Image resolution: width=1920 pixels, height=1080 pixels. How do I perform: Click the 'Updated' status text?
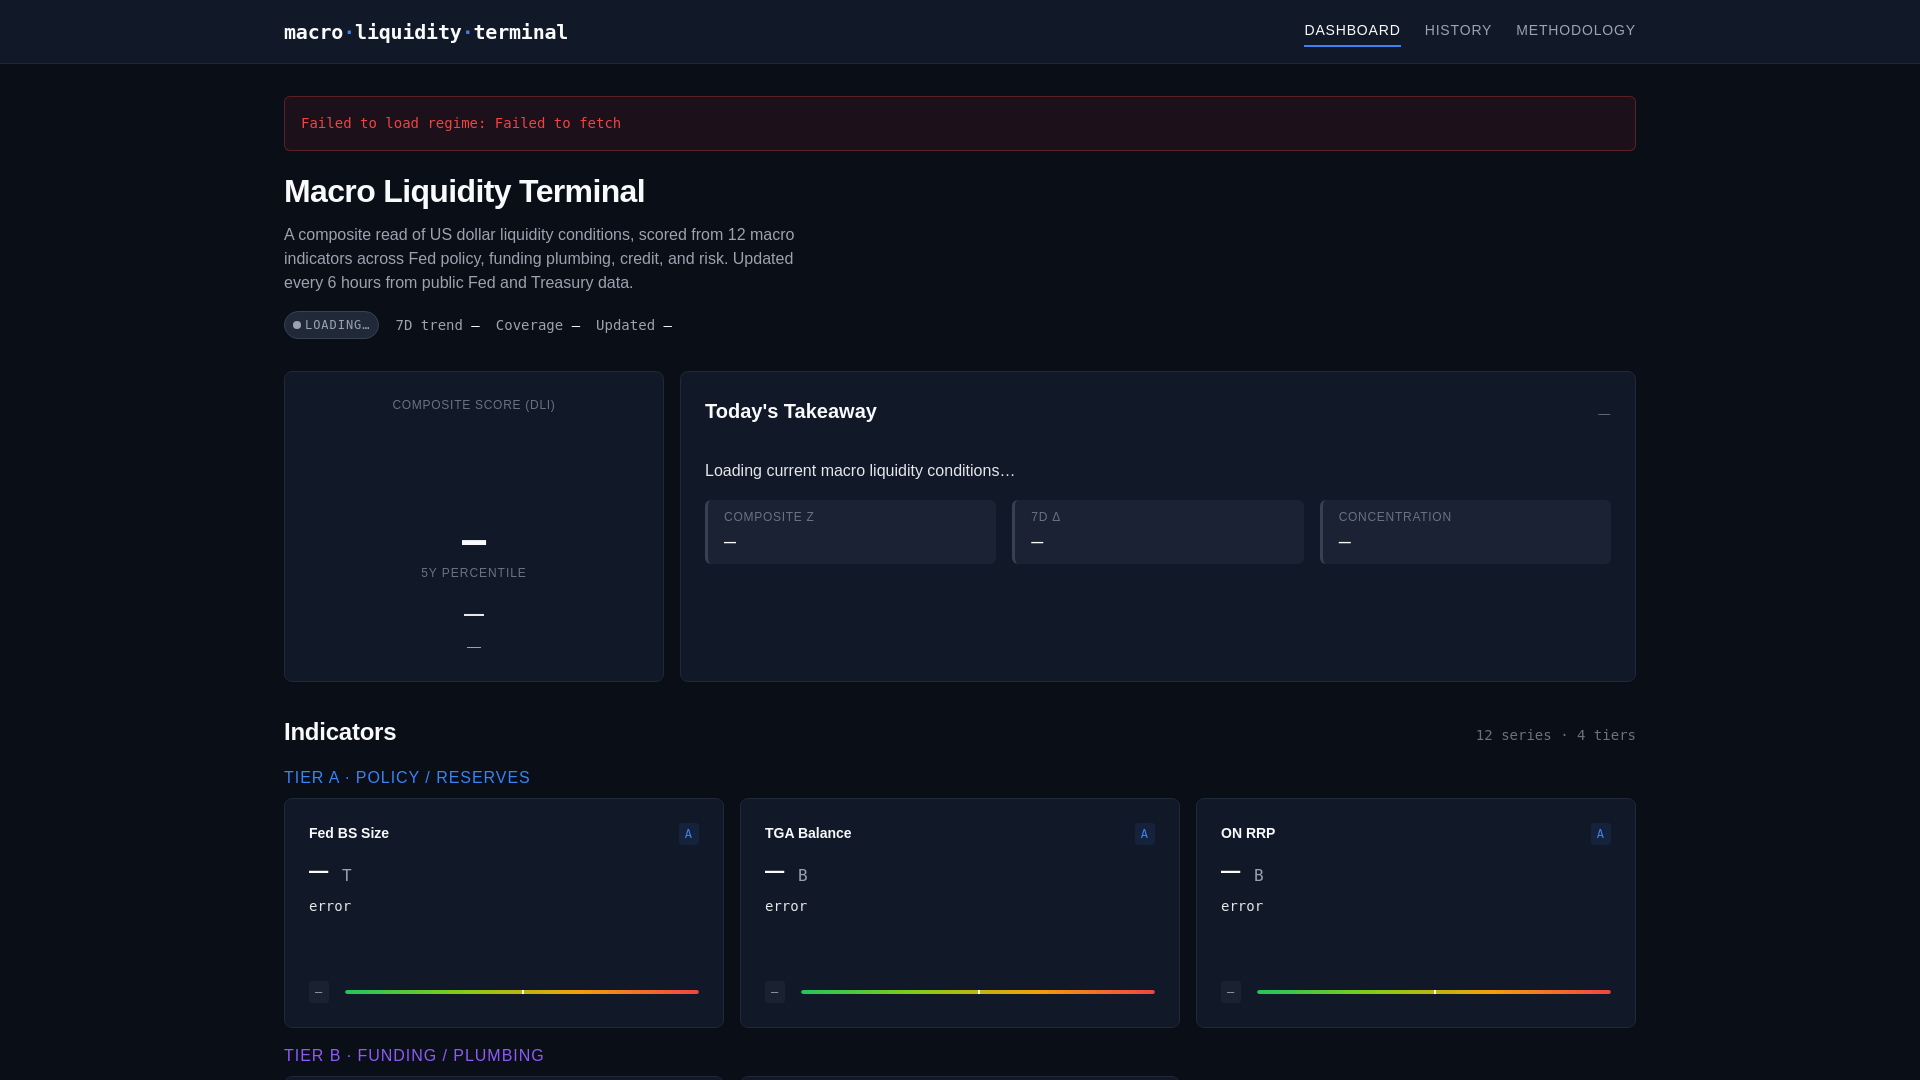(x=634, y=325)
